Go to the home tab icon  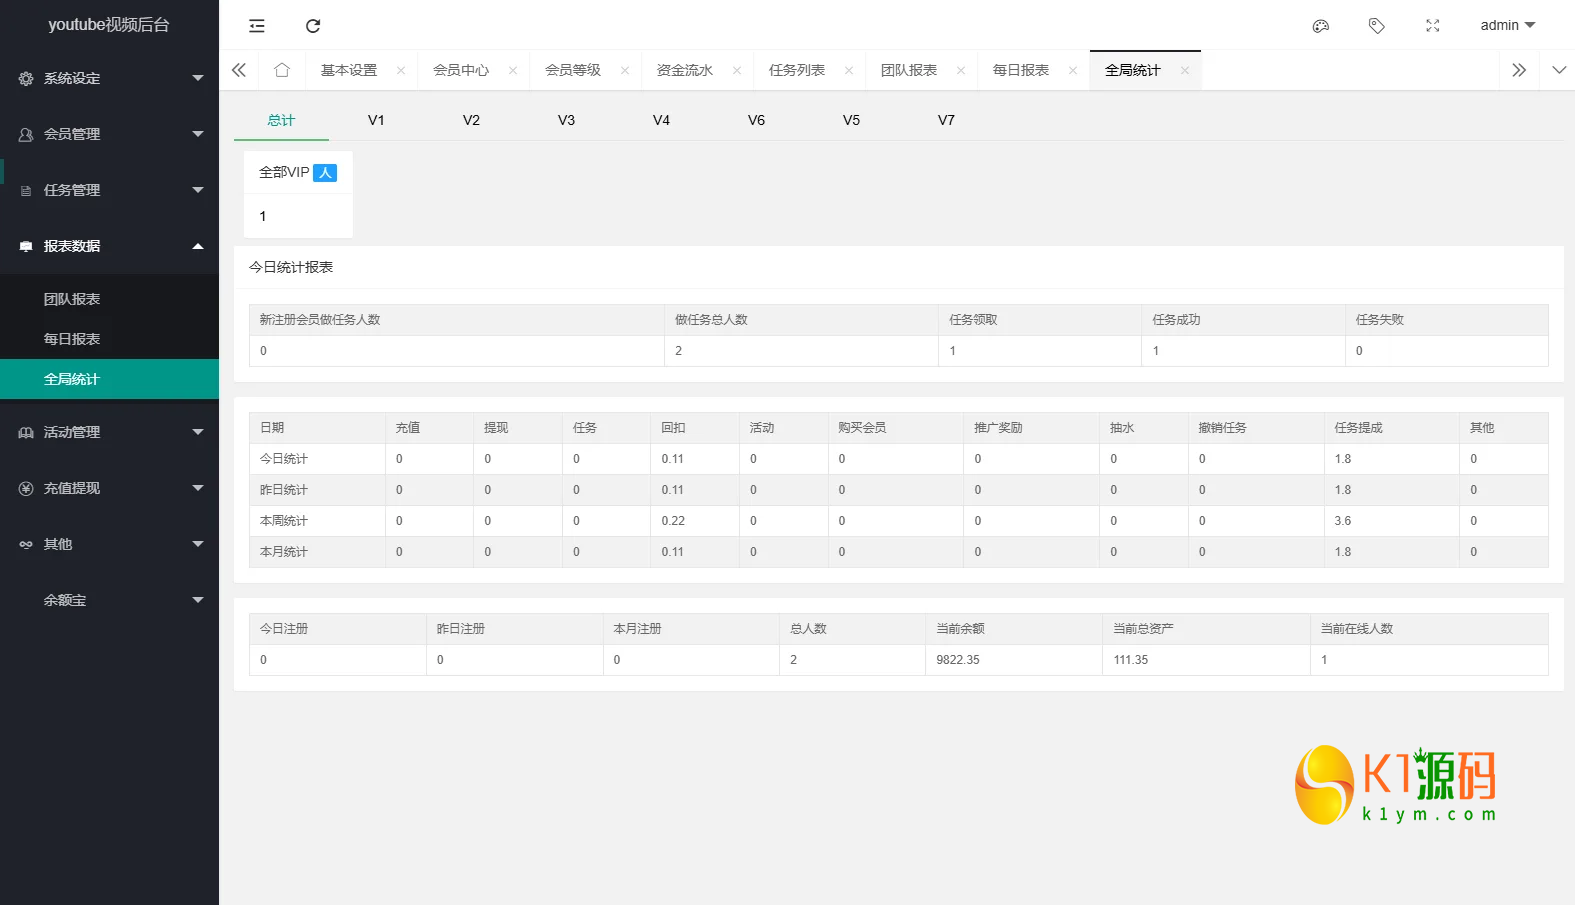(x=282, y=70)
